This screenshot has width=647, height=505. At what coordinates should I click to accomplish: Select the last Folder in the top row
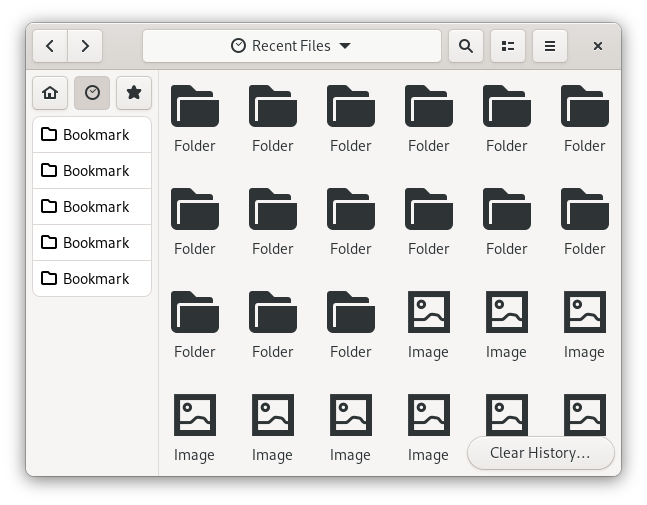pos(585,118)
